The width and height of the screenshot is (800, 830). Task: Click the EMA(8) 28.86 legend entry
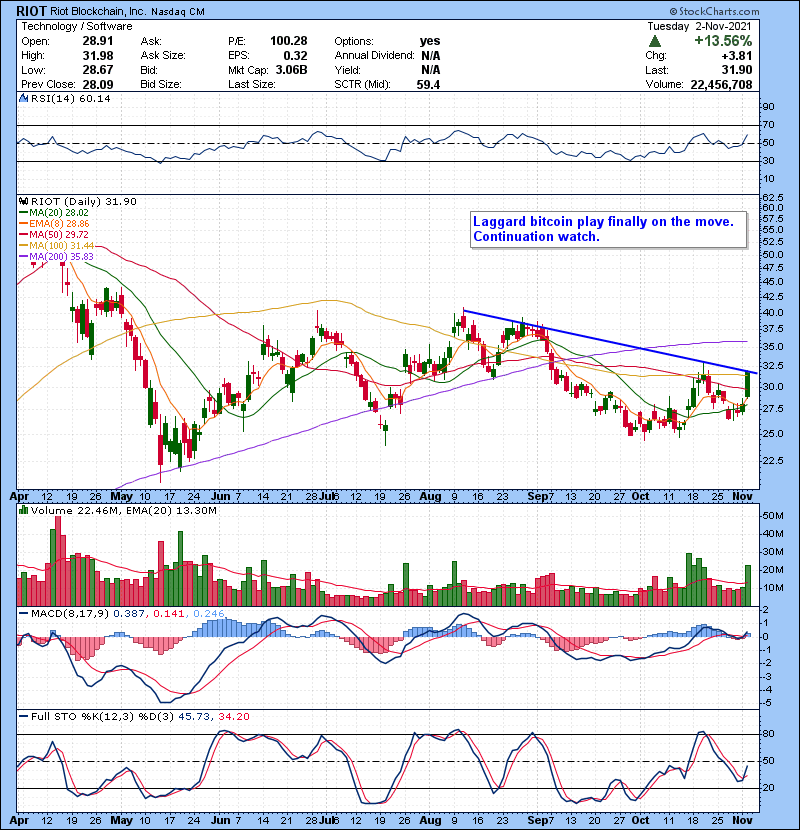(54, 223)
